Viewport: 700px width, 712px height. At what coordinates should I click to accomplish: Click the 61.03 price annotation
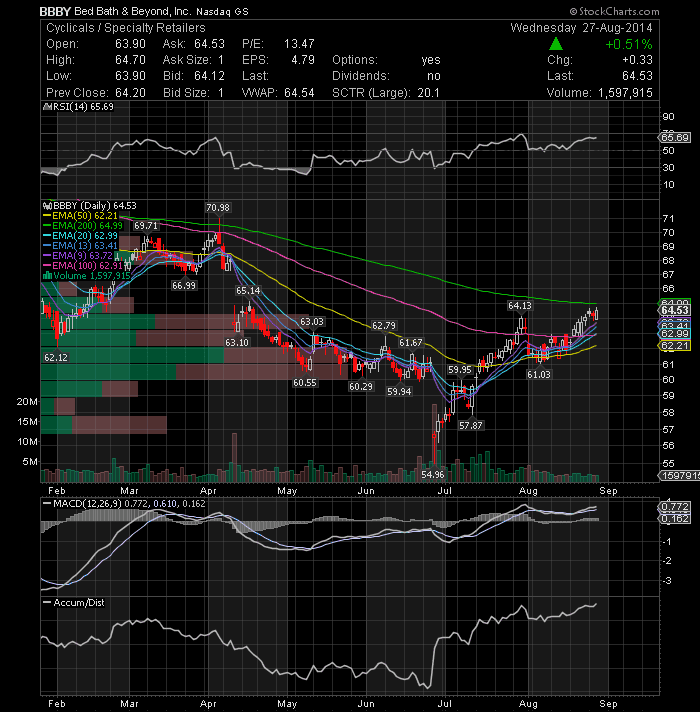pyautogui.click(x=538, y=375)
